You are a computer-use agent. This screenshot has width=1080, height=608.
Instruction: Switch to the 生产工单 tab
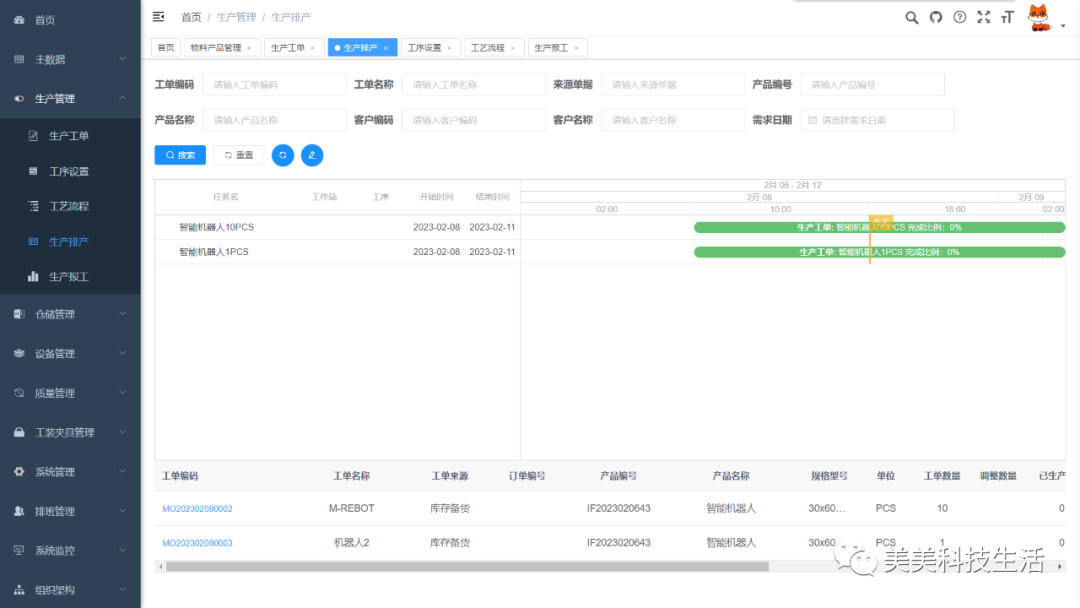(x=290, y=47)
